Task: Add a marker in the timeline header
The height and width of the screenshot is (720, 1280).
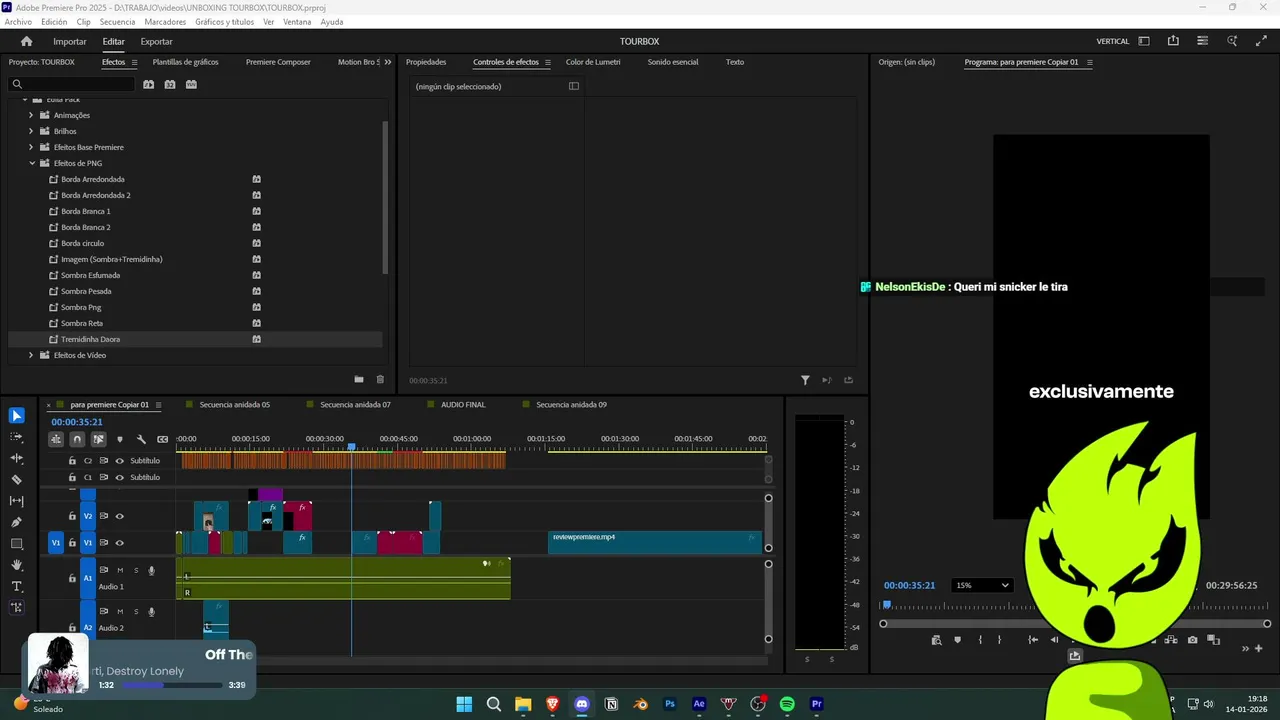Action: click(120, 439)
